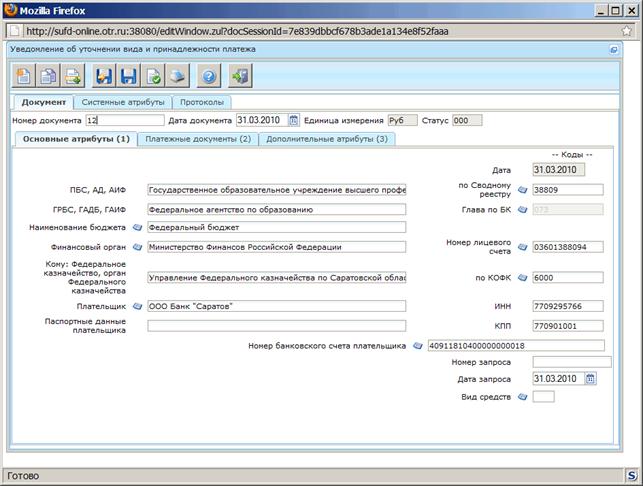Click the create new document icon
Screen dimensions: 643x486
[x=23, y=76]
